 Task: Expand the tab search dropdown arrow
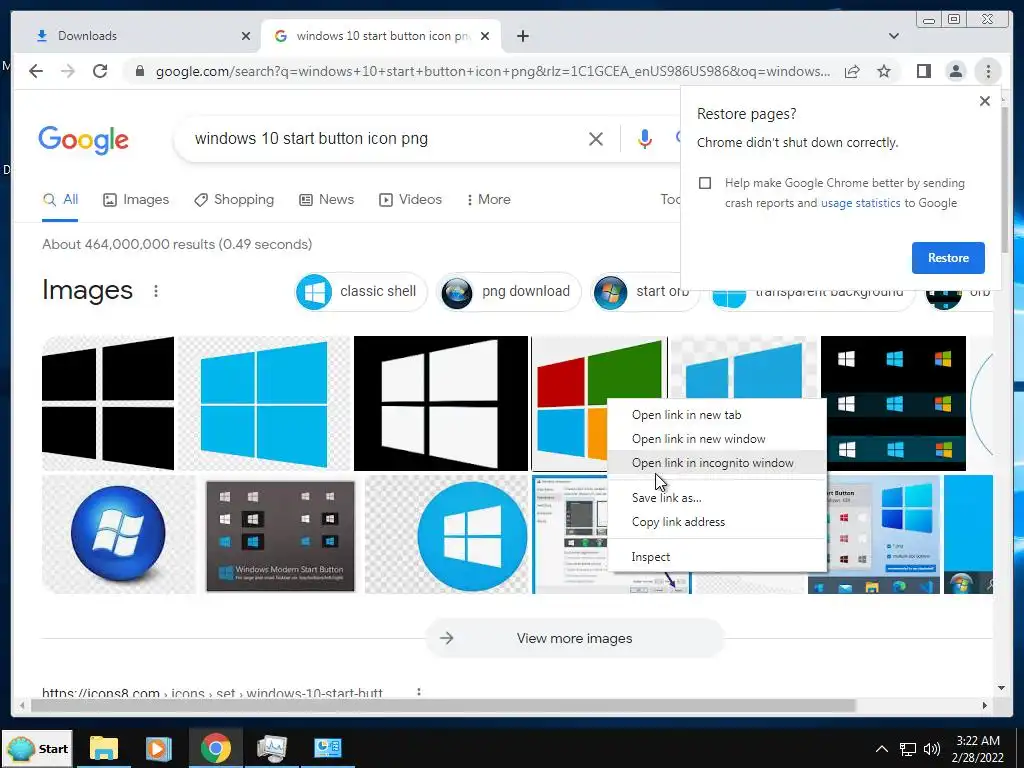click(893, 36)
